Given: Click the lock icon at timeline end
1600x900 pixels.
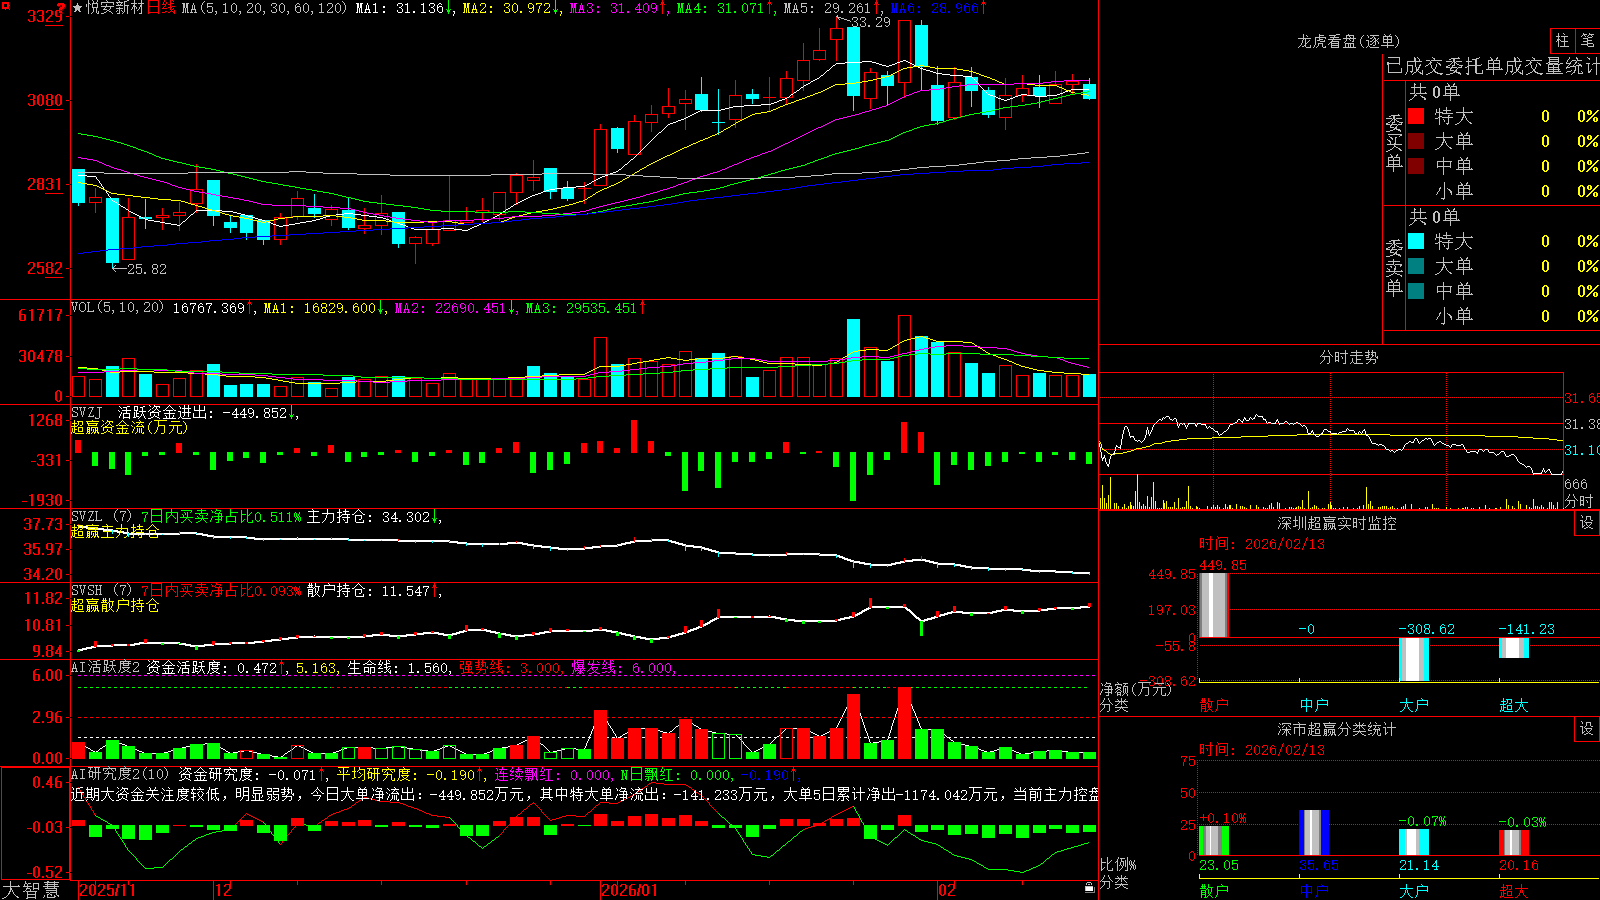Looking at the screenshot, I should [x=1089, y=888].
